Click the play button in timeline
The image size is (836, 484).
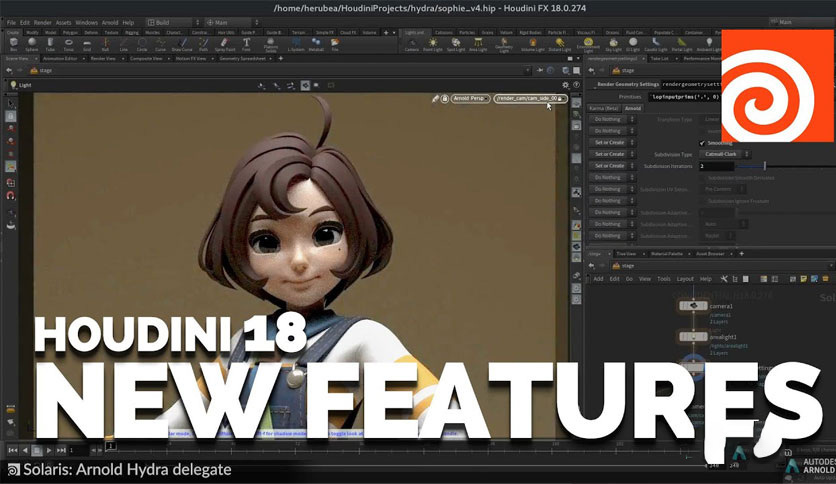tap(49, 450)
